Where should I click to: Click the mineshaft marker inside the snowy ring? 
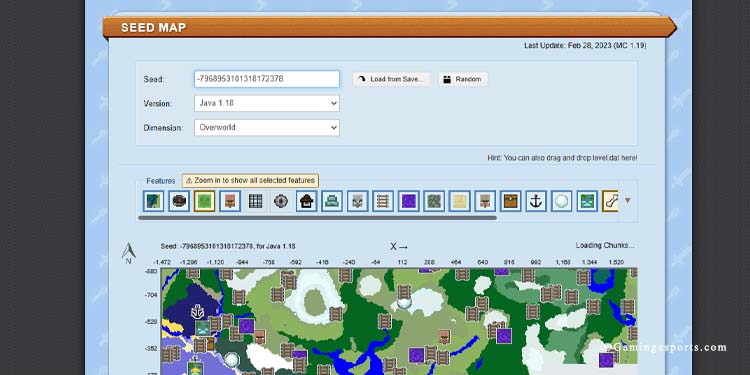pos(336,314)
